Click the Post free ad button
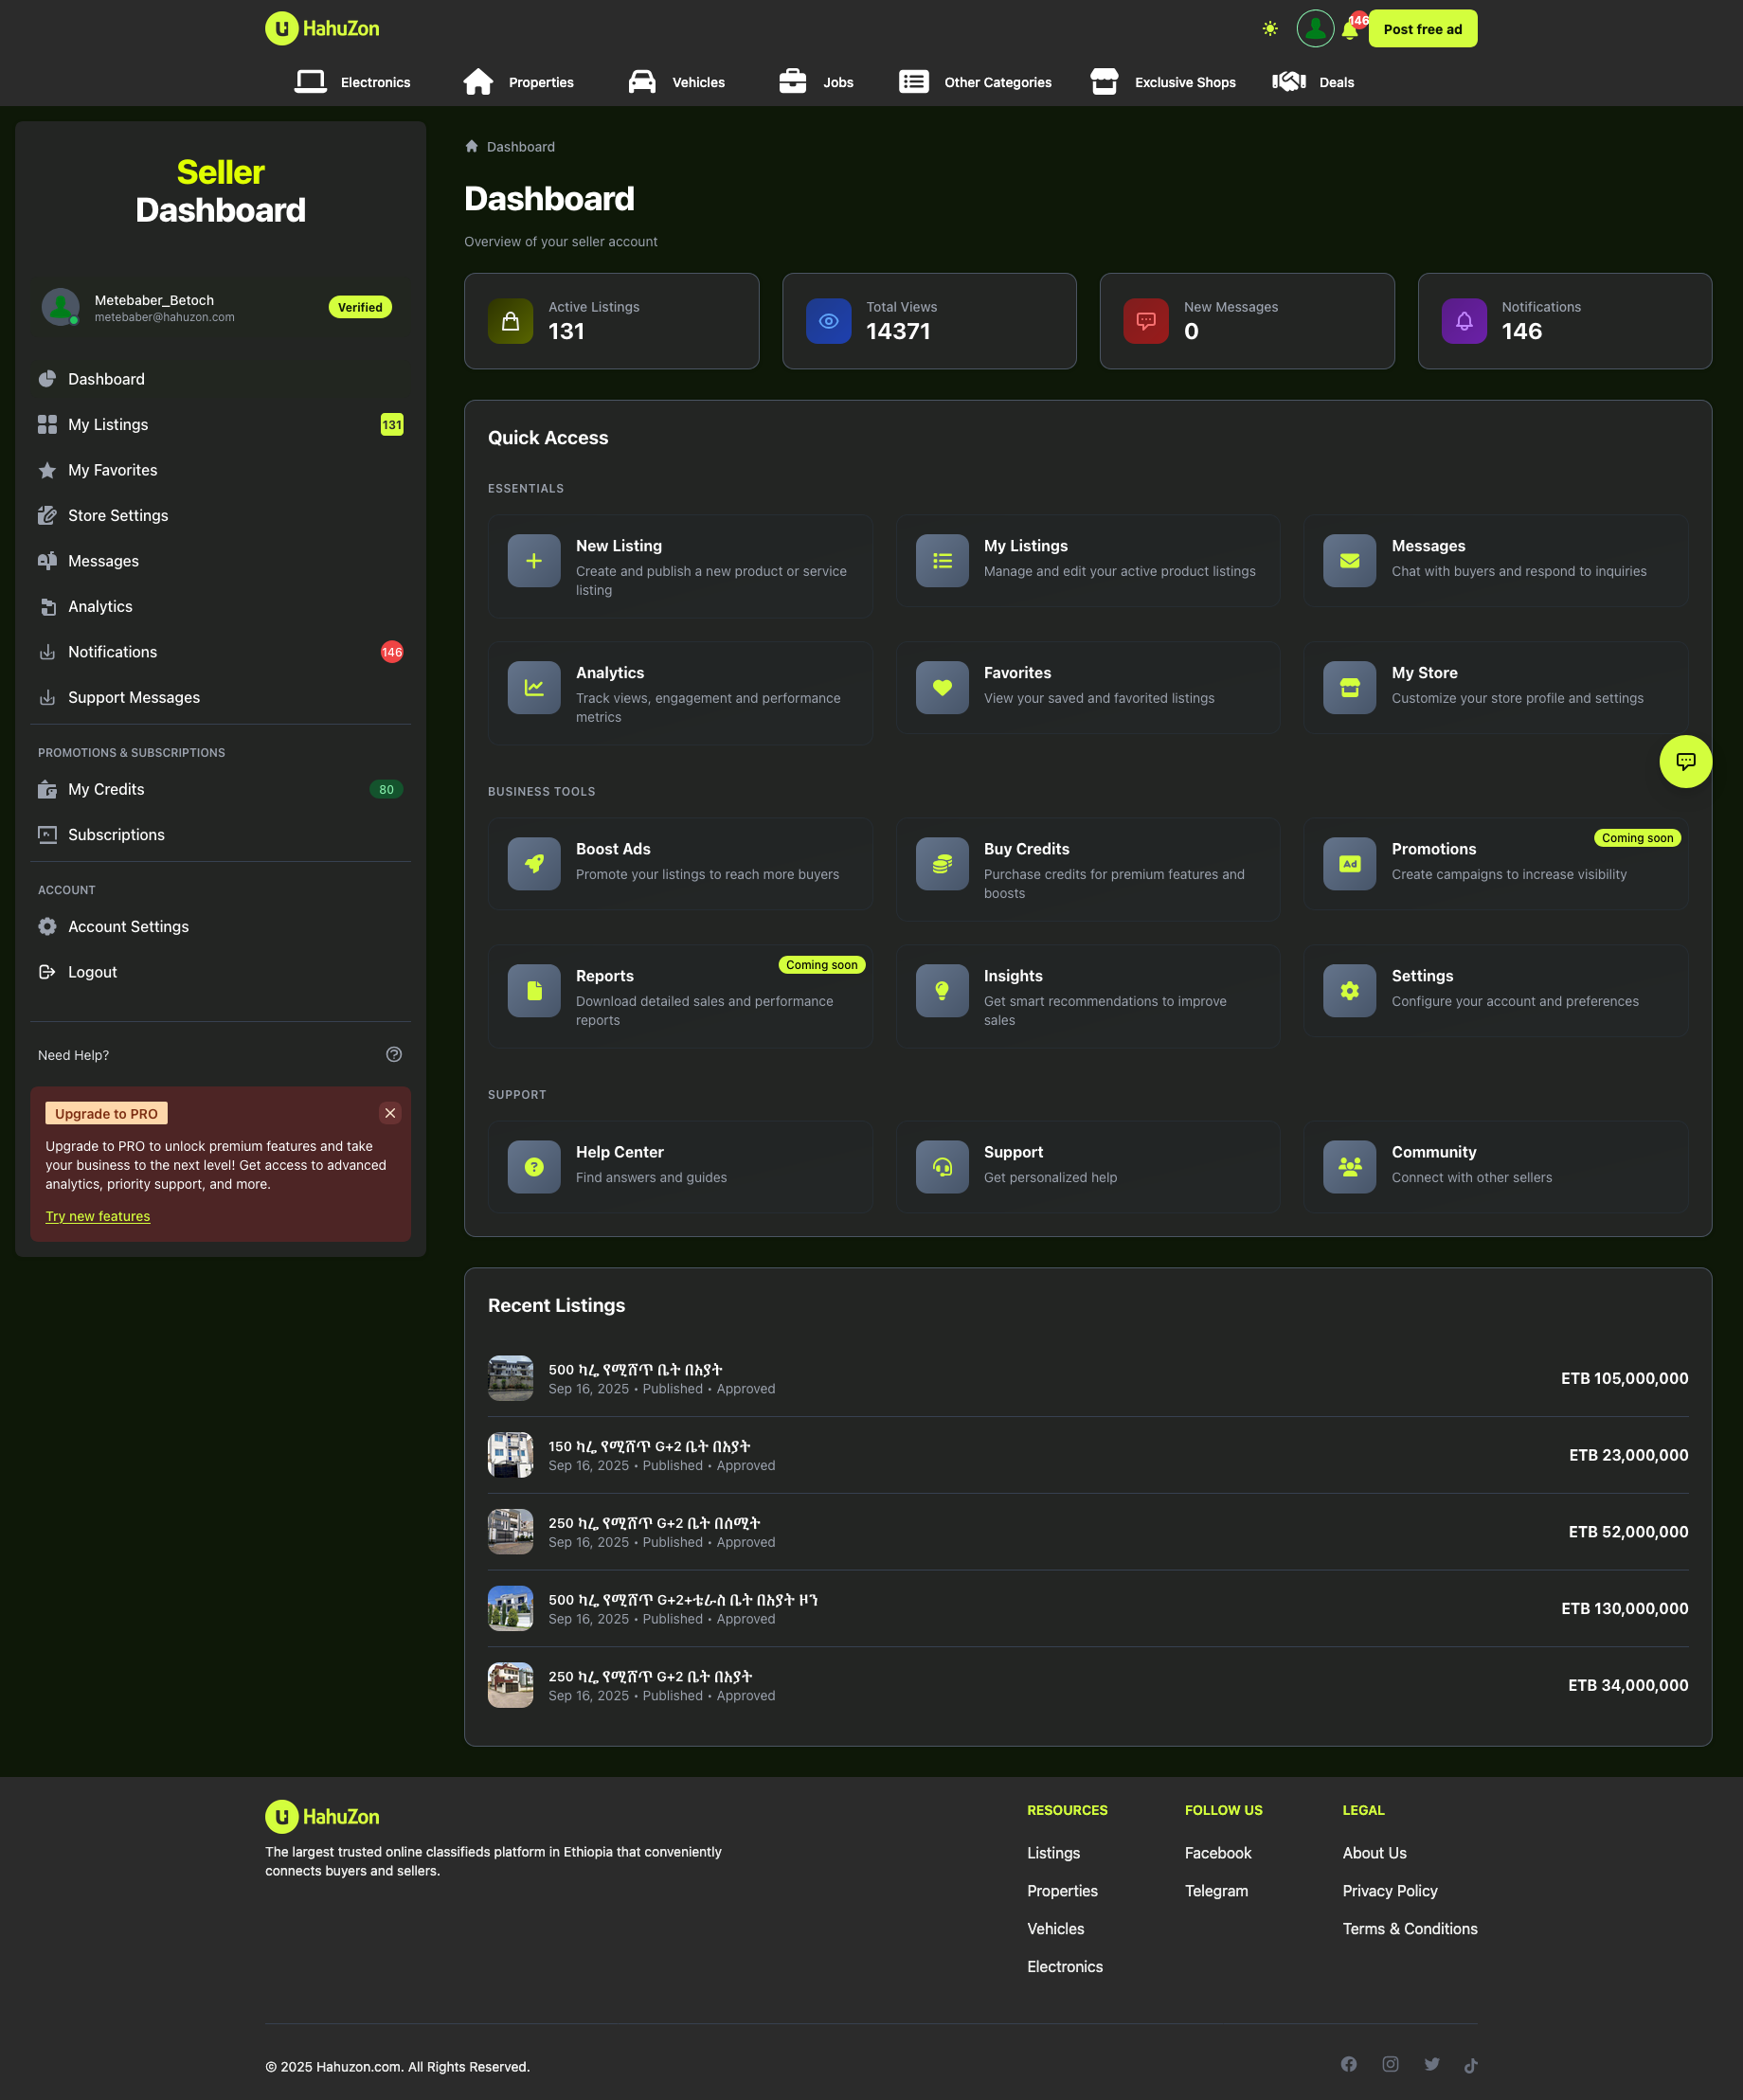The width and height of the screenshot is (1743, 2100). coord(1422,29)
